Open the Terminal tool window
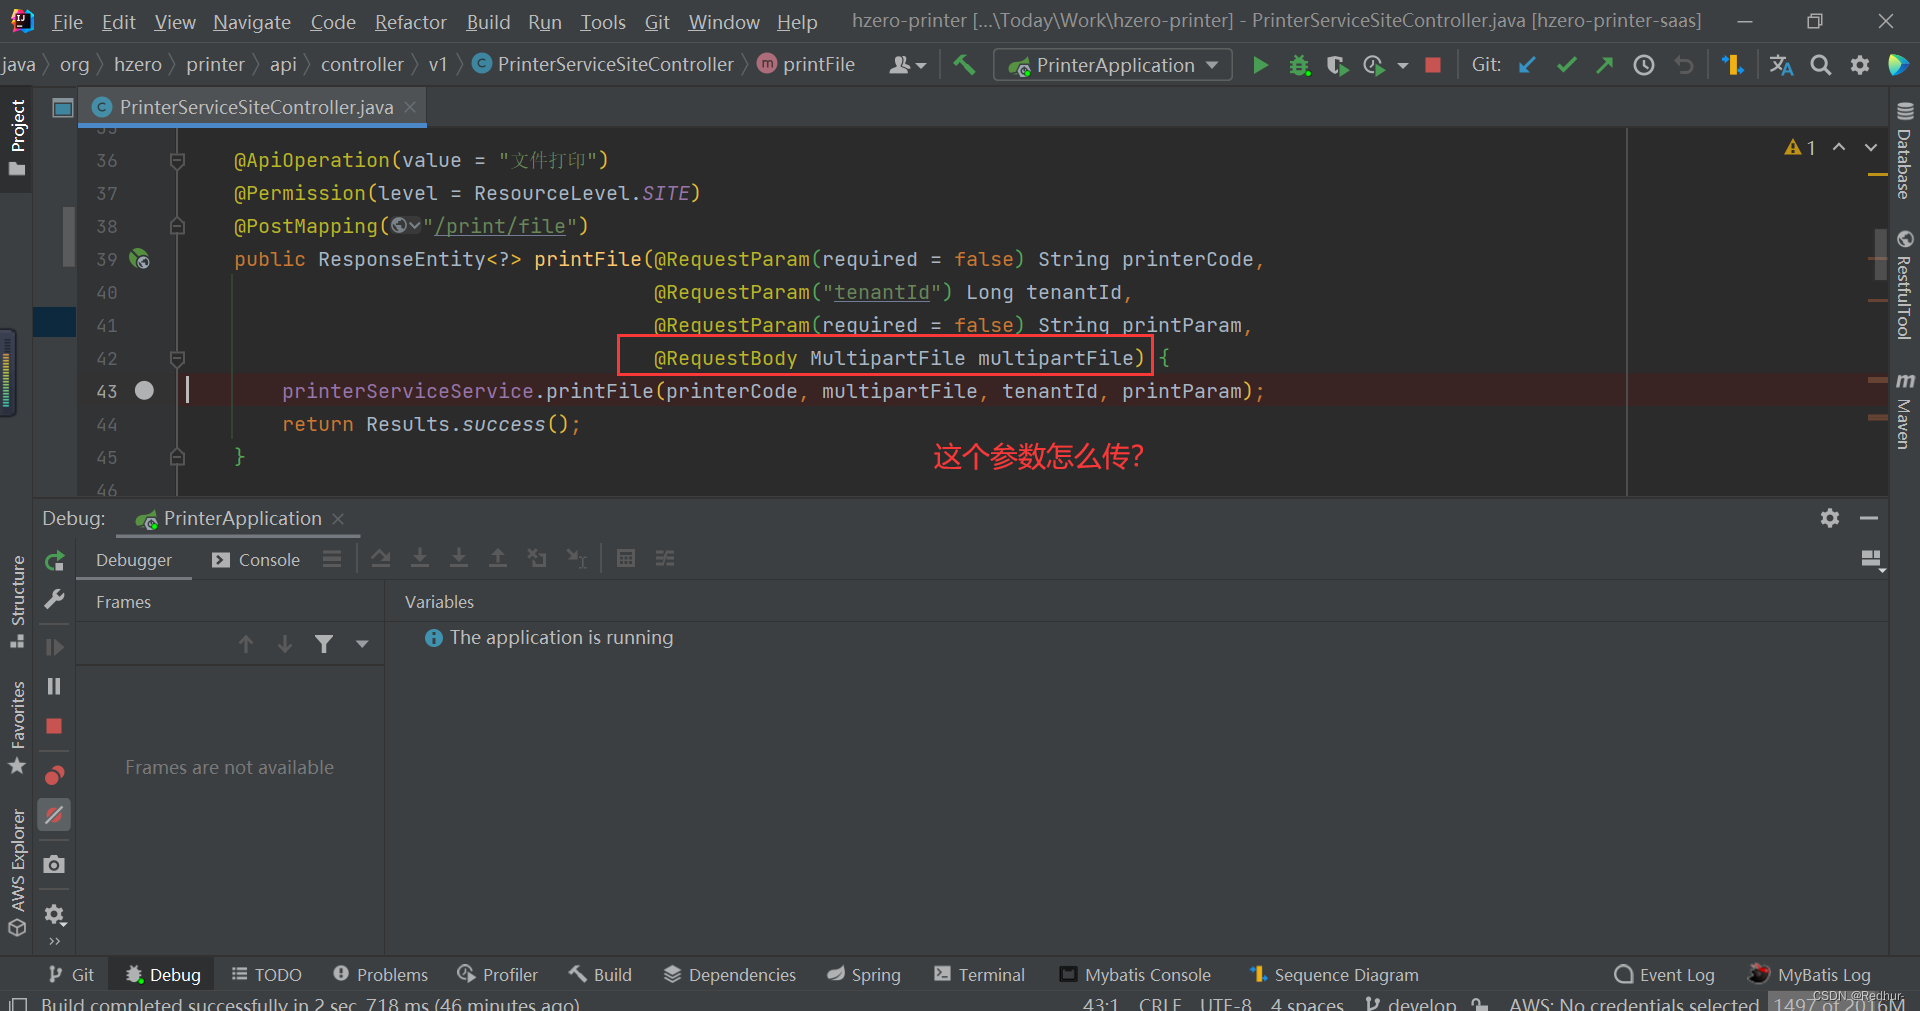The image size is (1920, 1011). click(x=991, y=974)
